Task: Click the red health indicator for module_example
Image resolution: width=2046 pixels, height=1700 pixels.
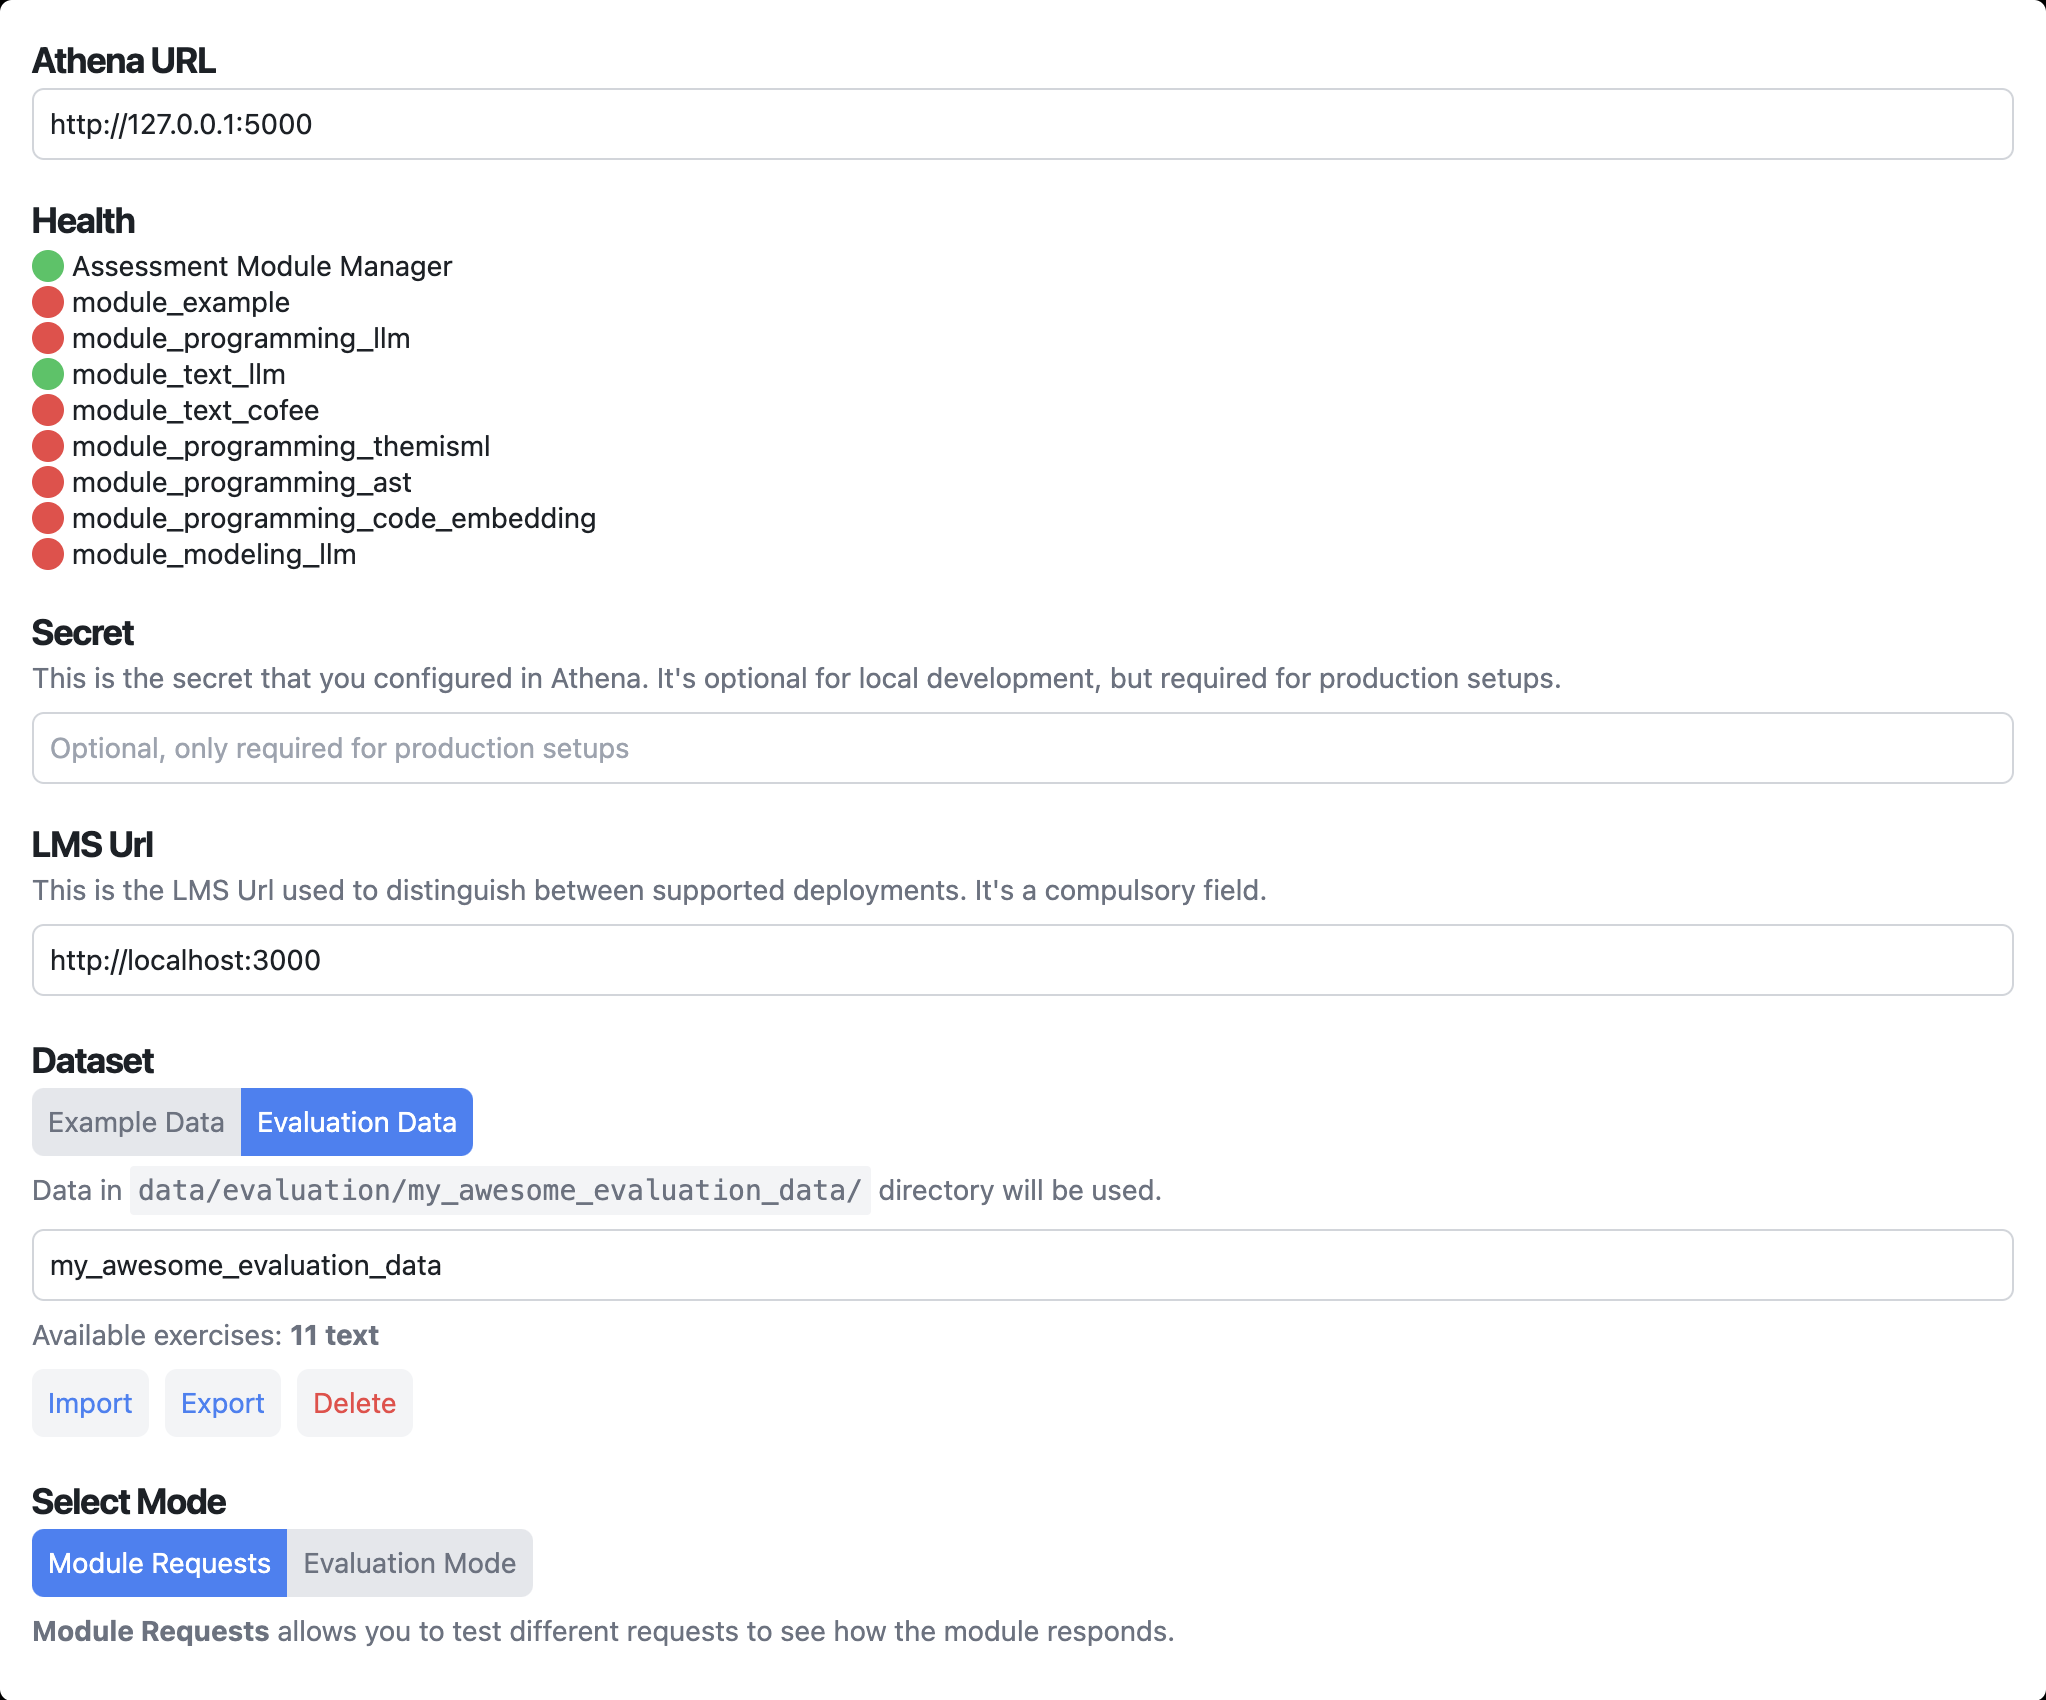Action: coord(47,301)
